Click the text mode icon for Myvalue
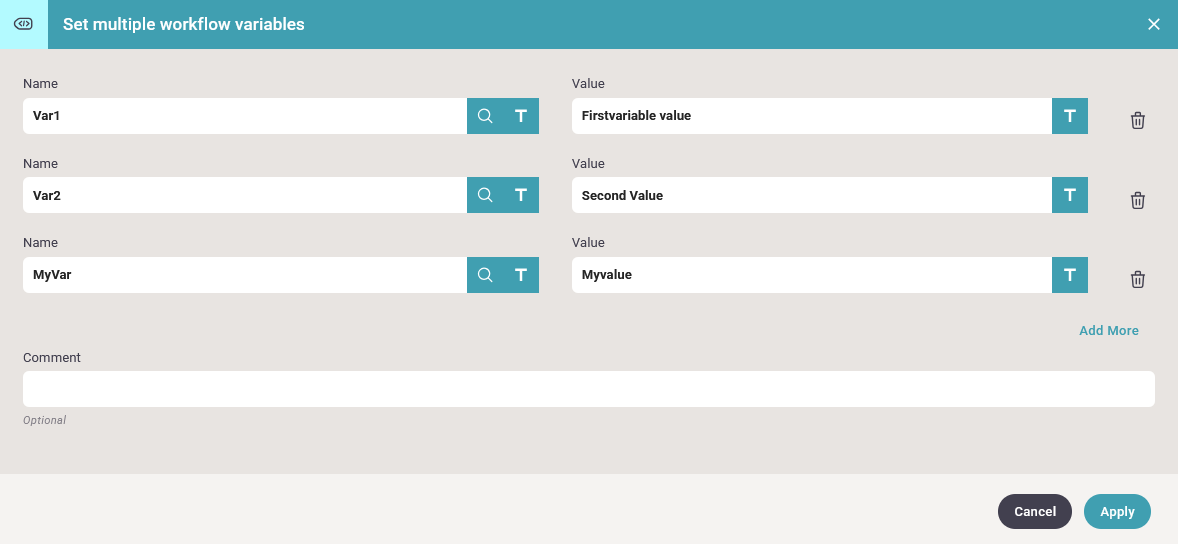The height and width of the screenshot is (544, 1178). 1069,275
